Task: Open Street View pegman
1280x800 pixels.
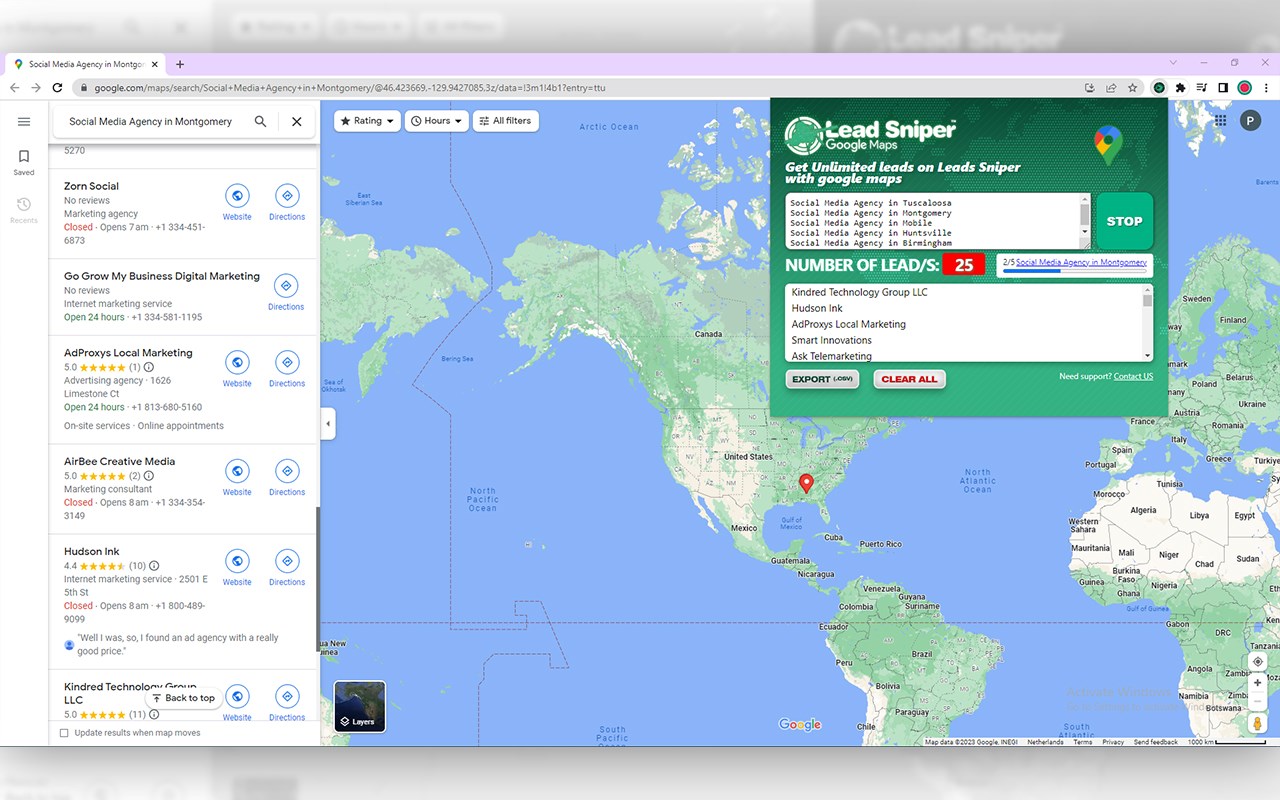Action: [1258, 723]
